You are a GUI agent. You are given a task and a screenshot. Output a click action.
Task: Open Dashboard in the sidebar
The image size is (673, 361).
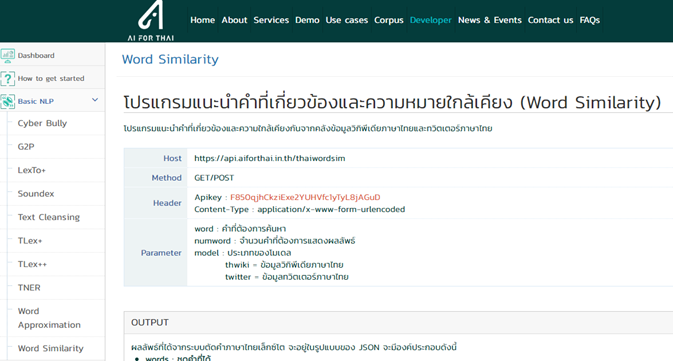36,55
